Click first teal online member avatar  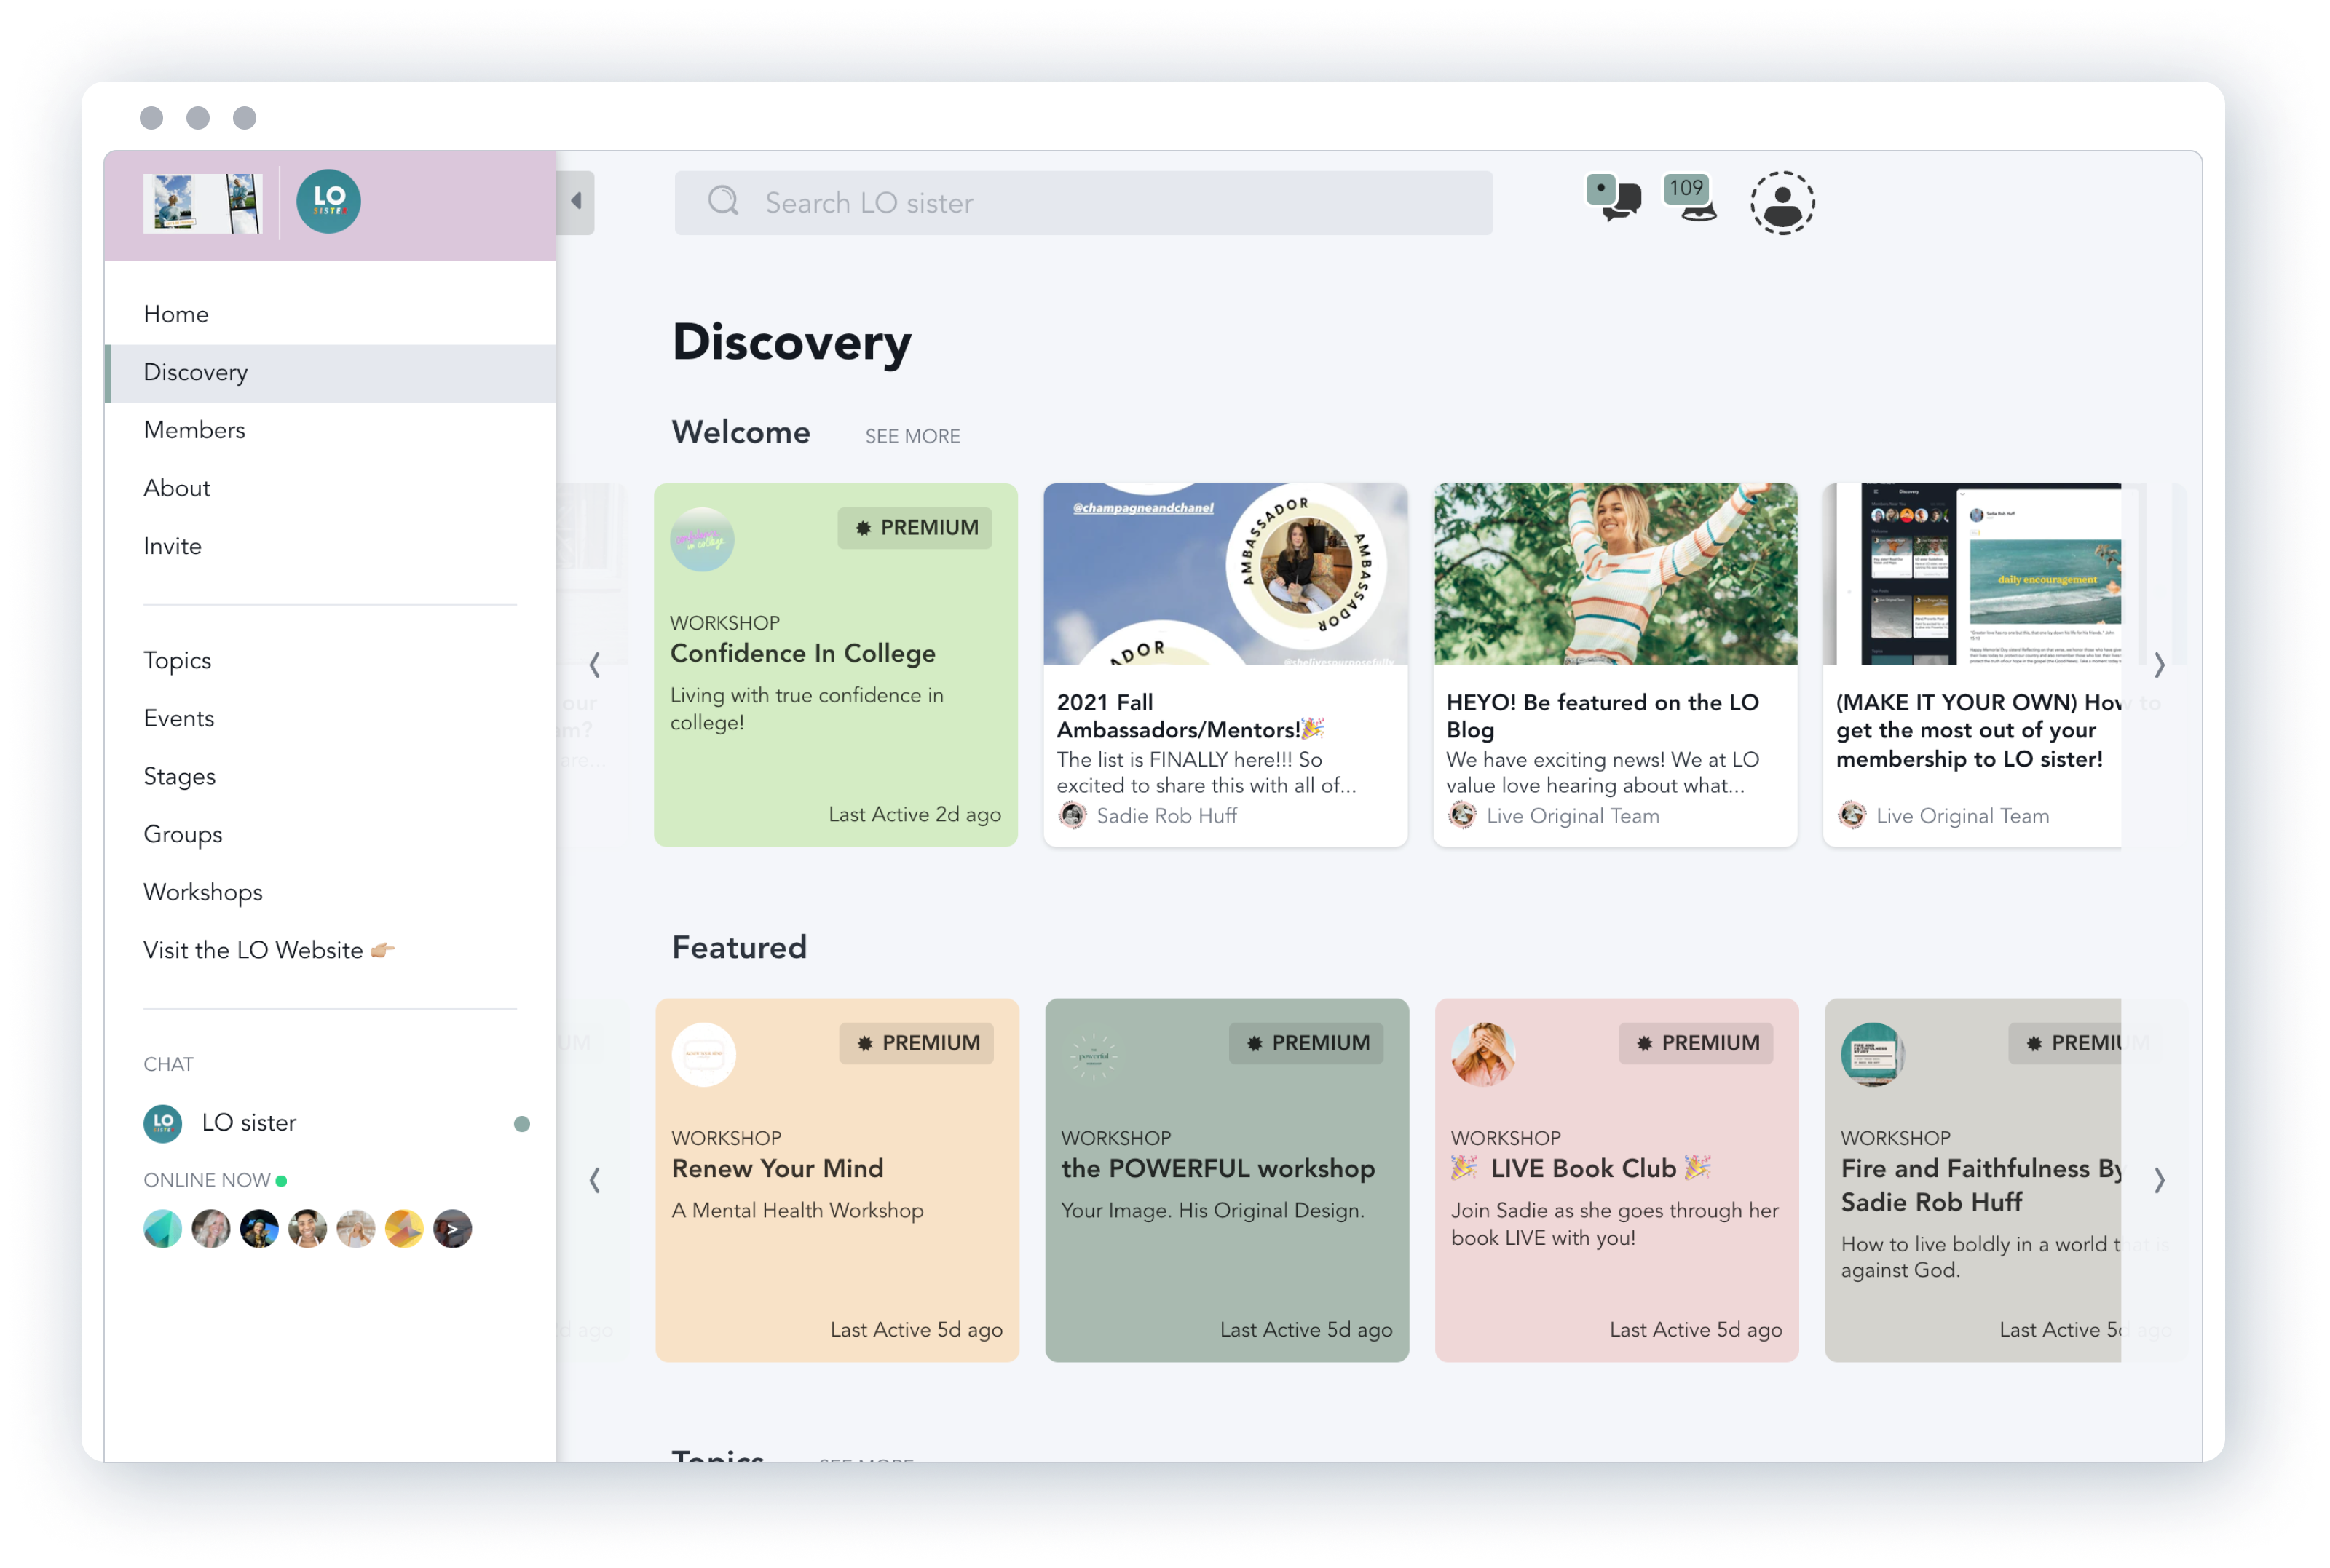(x=163, y=1228)
